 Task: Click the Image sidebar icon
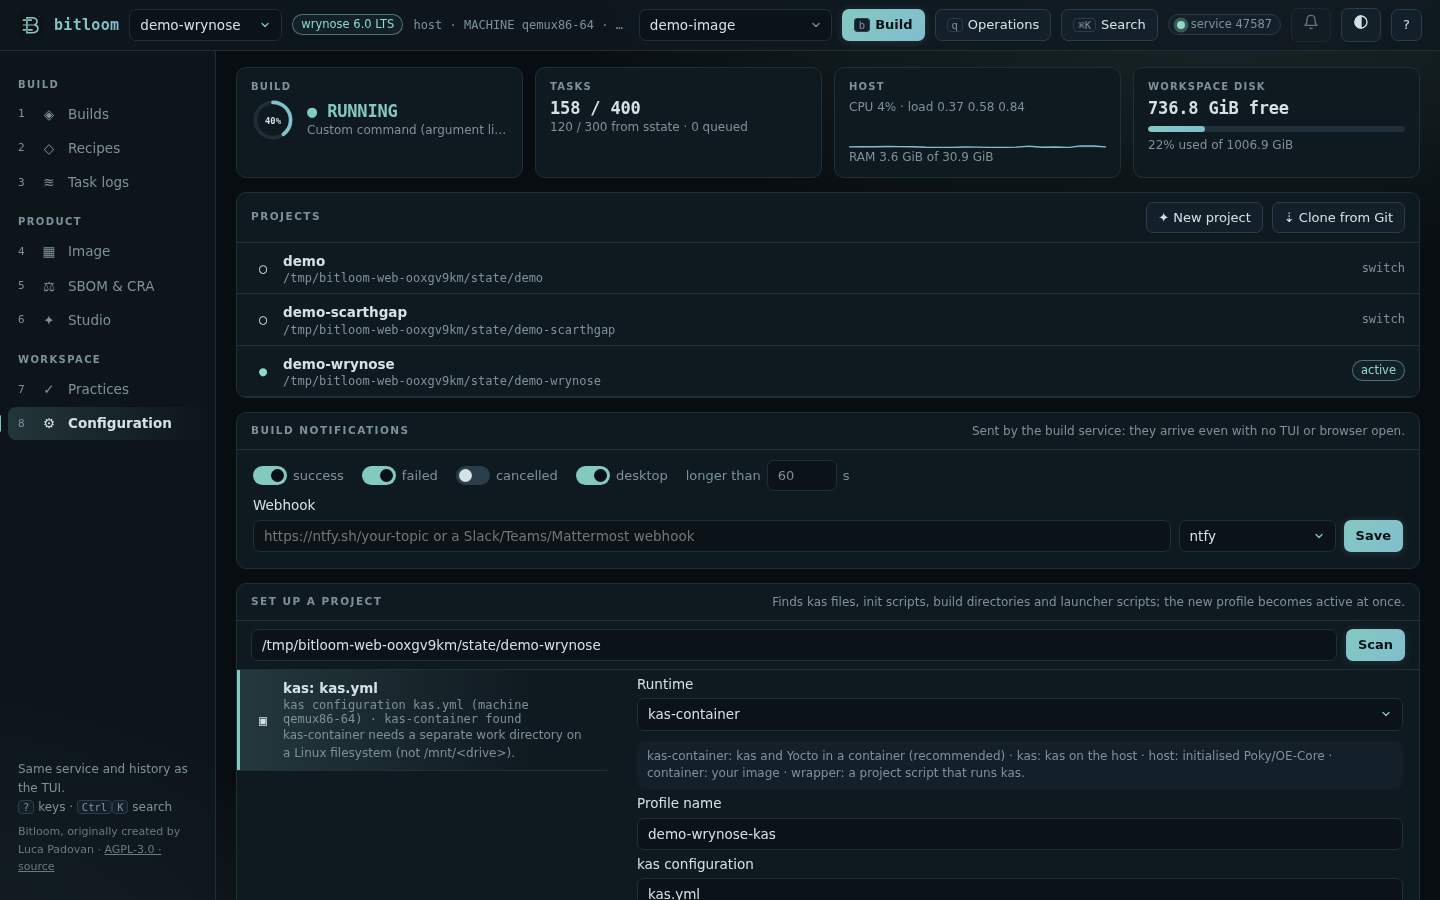[x=49, y=252]
